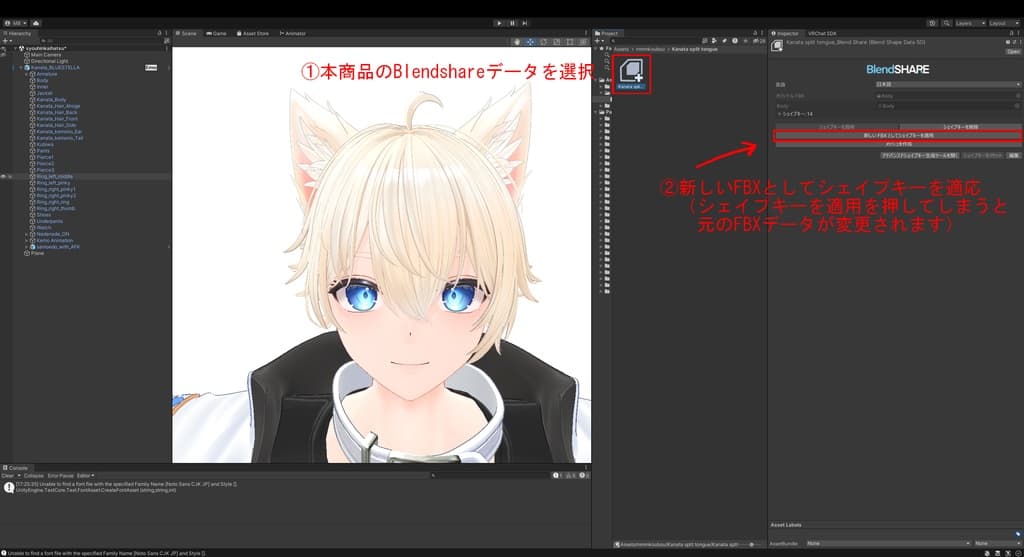The width and height of the screenshot is (1024, 557).
Task: Open the account dropdown in top-left toolbar
Action: pyautogui.click(x=16, y=23)
